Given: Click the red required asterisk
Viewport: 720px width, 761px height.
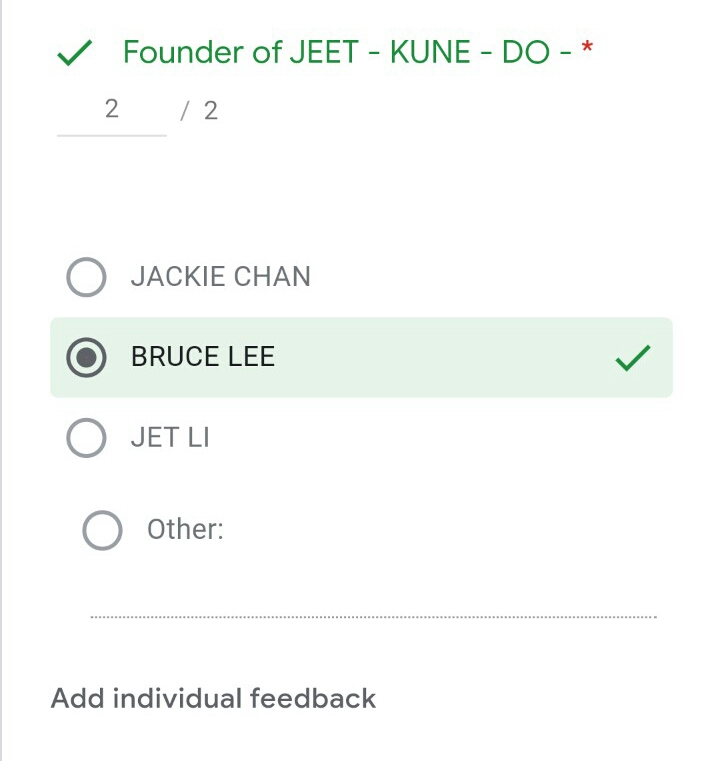Looking at the screenshot, I should [587, 49].
